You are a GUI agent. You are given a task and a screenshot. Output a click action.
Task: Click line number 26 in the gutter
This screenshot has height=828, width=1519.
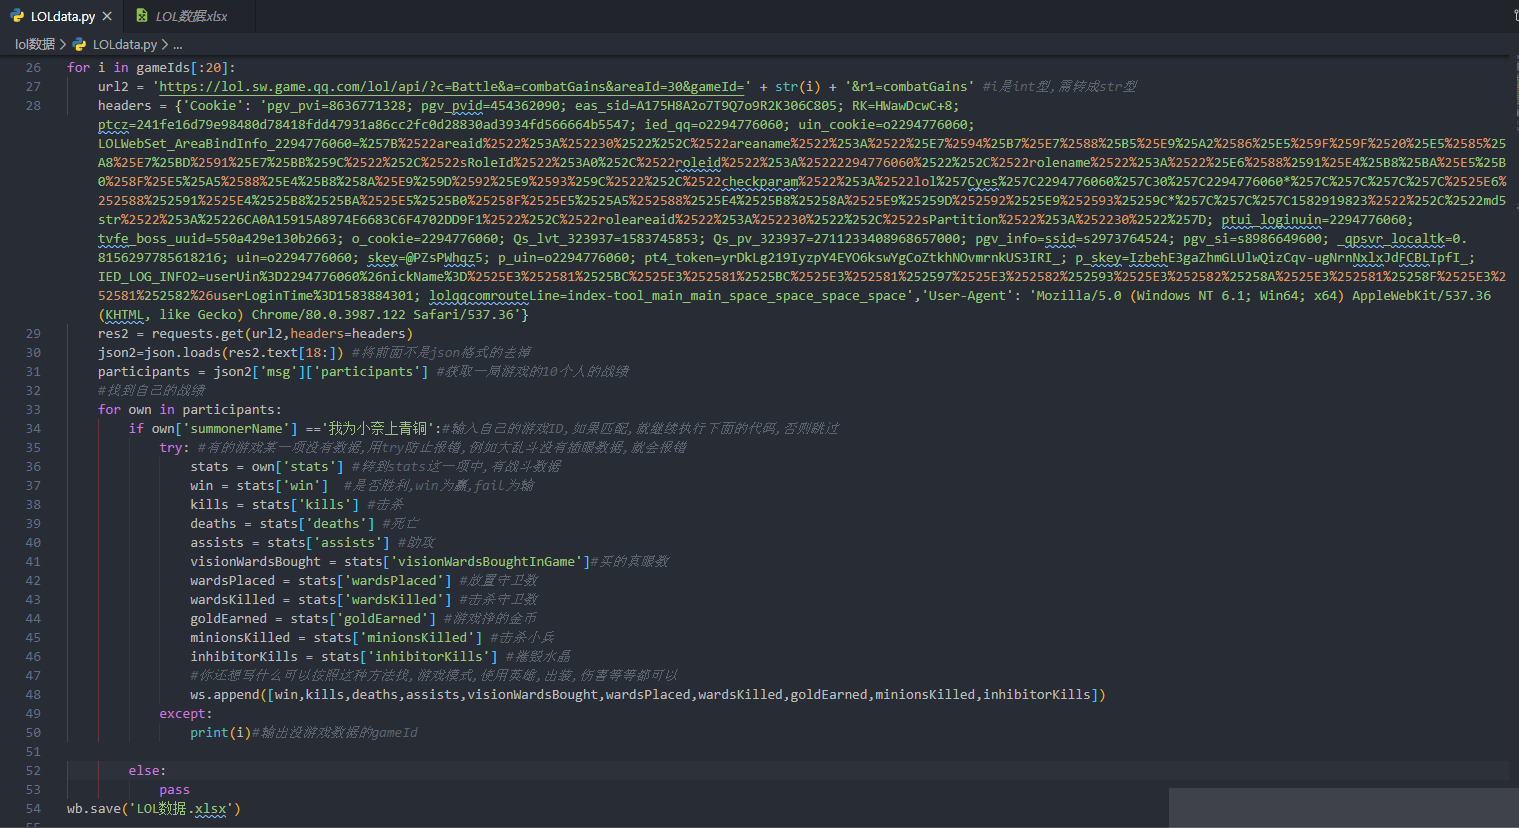click(33, 67)
